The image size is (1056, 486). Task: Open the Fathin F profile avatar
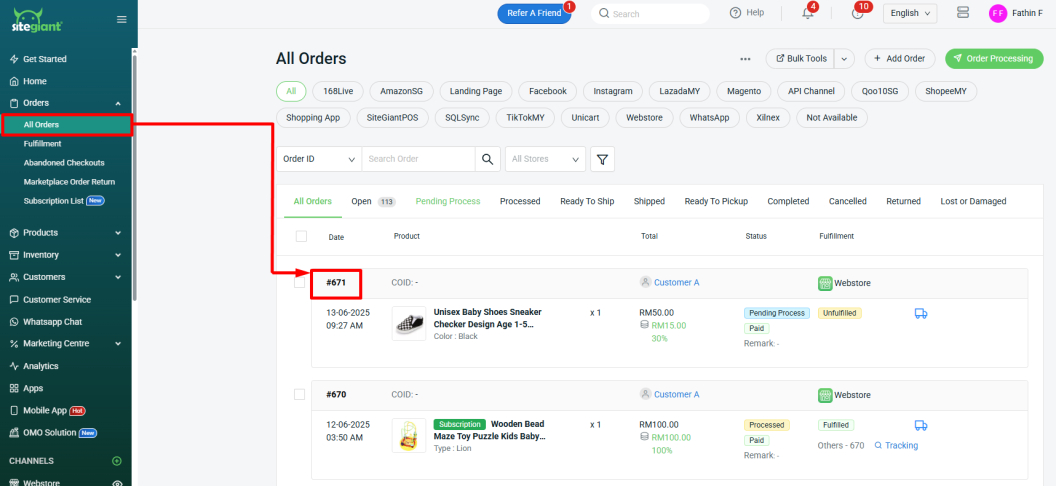pos(997,13)
